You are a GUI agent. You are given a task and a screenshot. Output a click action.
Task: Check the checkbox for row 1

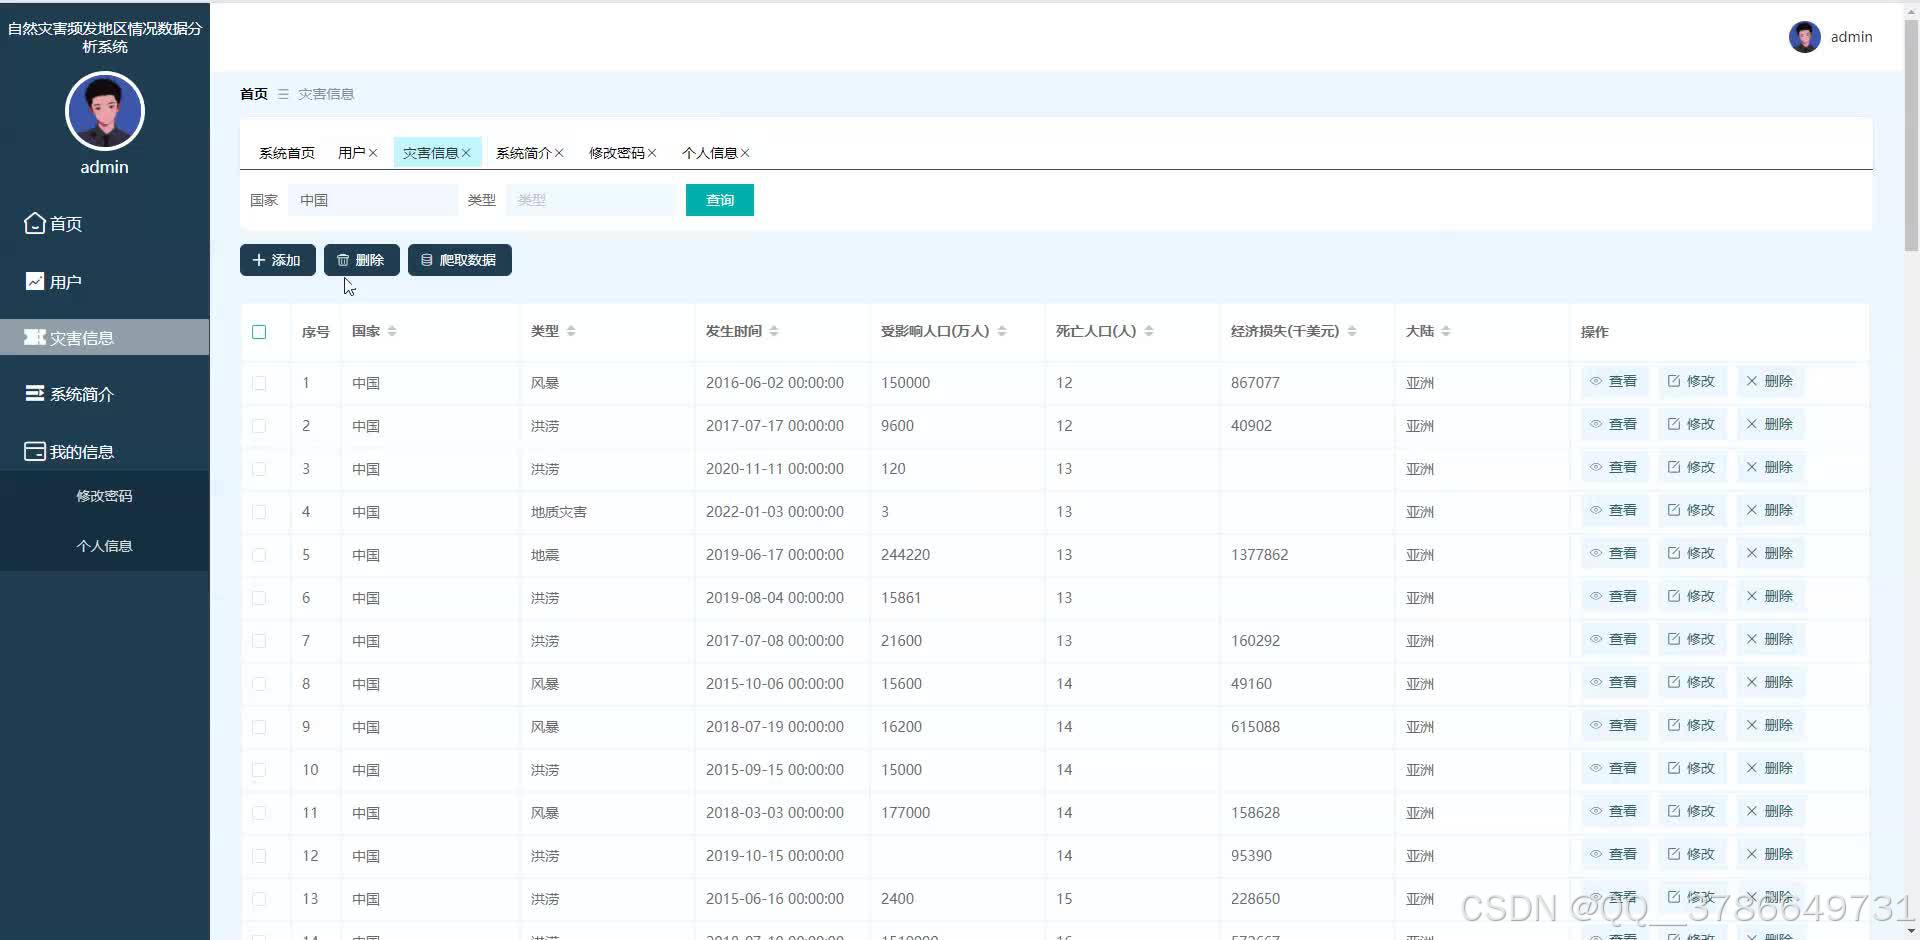259,383
